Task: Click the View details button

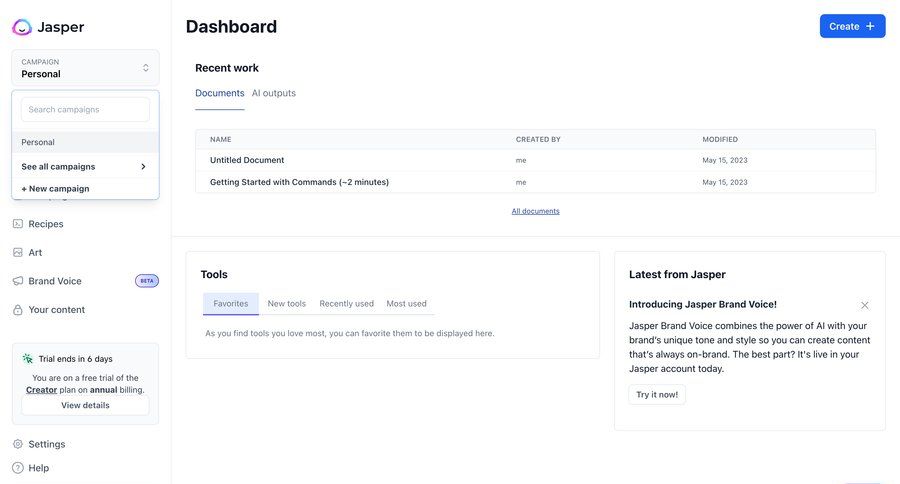Action: click(x=85, y=405)
